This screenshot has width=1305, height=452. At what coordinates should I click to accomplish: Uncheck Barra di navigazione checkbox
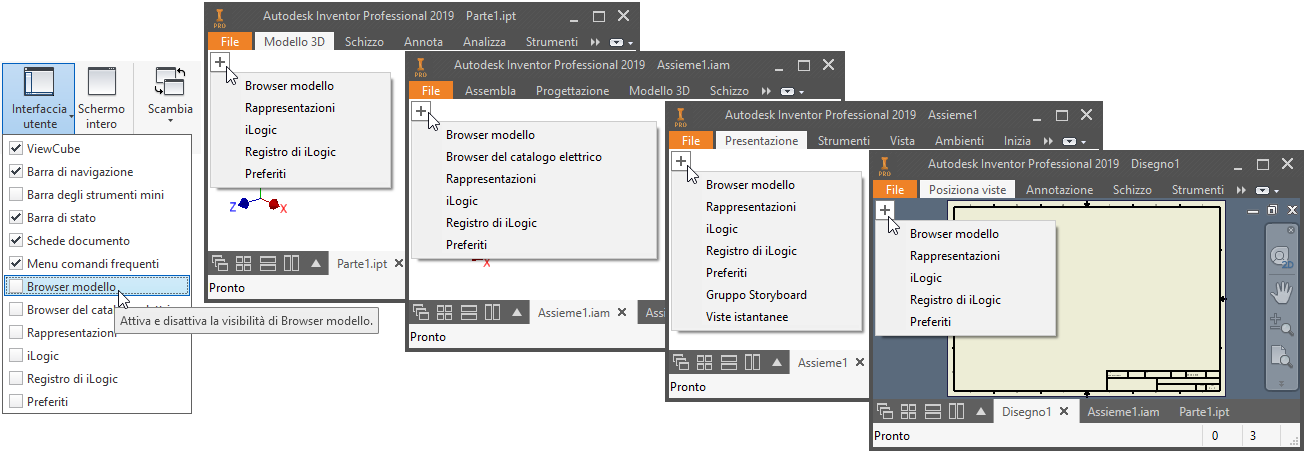click(15, 172)
